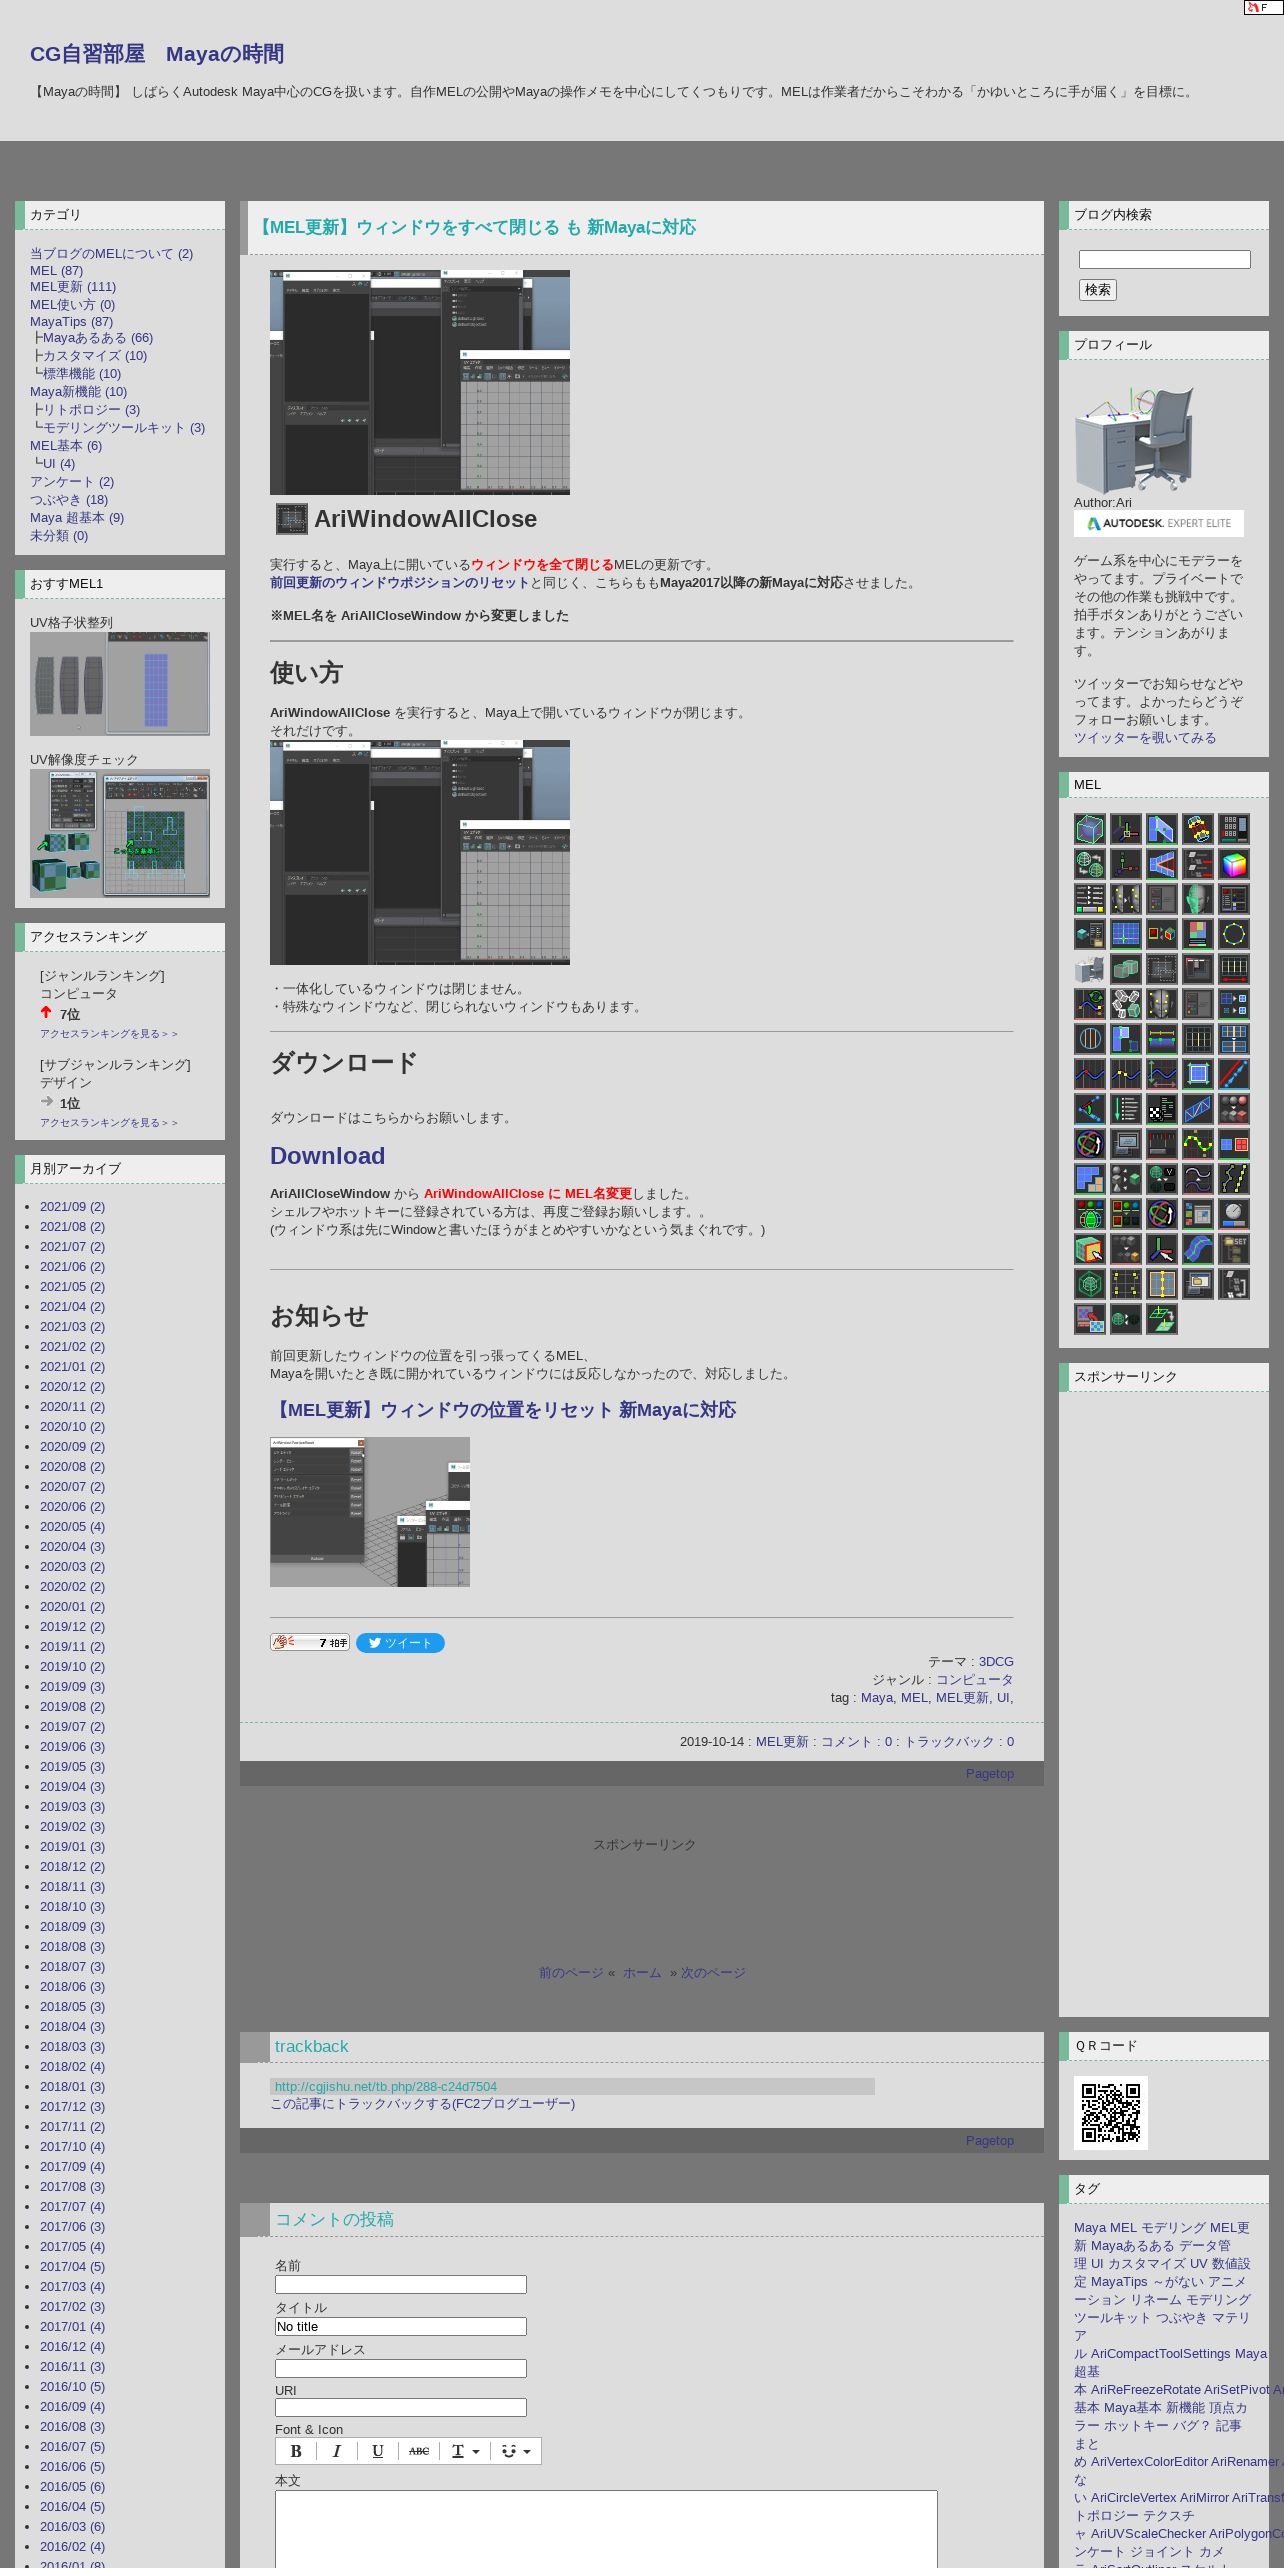Click the QR code image
Image resolution: width=1284 pixels, height=2568 pixels.
(x=1111, y=2113)
